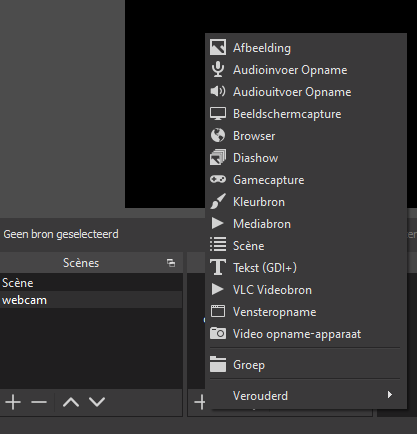Choose the monitor icon for Beeldschermcapture

point(218,114)
